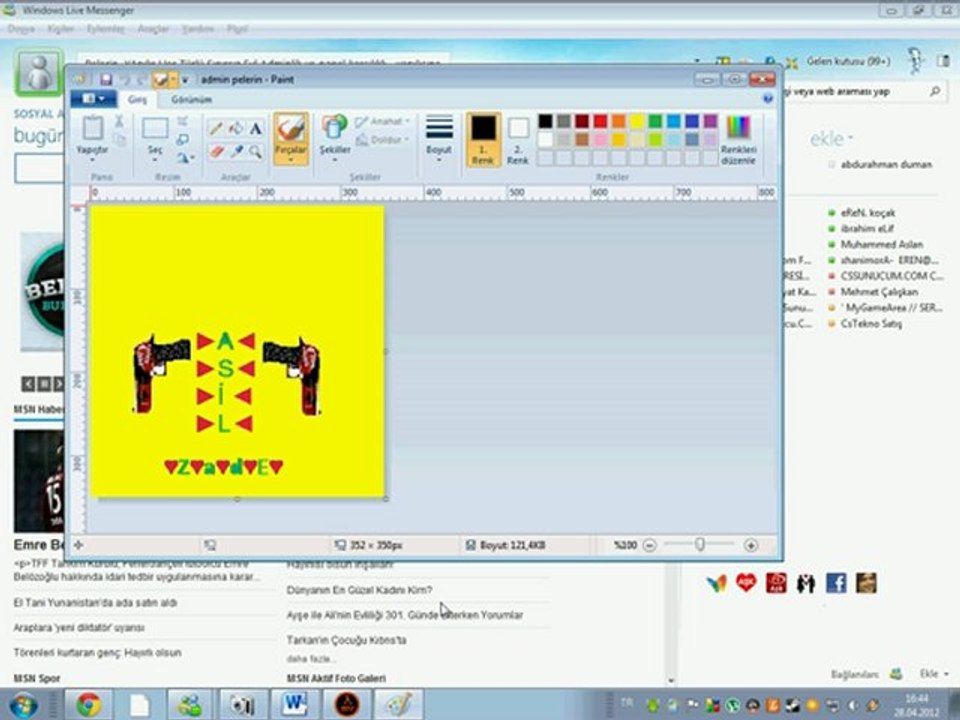Open the Dosya menu in Messenger
Image resolution: width=960 pixels, height=720 pixels.
coord(21,29)
